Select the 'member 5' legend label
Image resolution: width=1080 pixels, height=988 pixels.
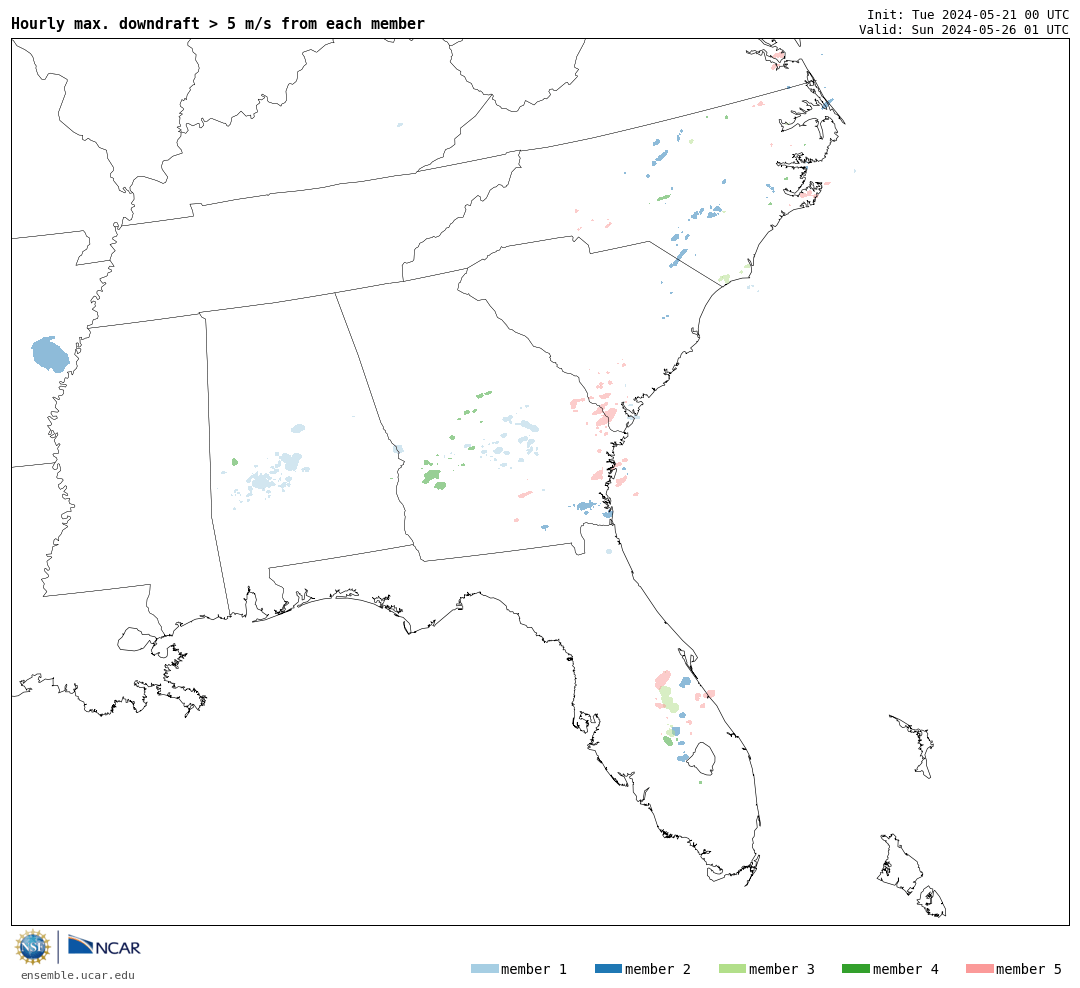tap(1029, 969)
